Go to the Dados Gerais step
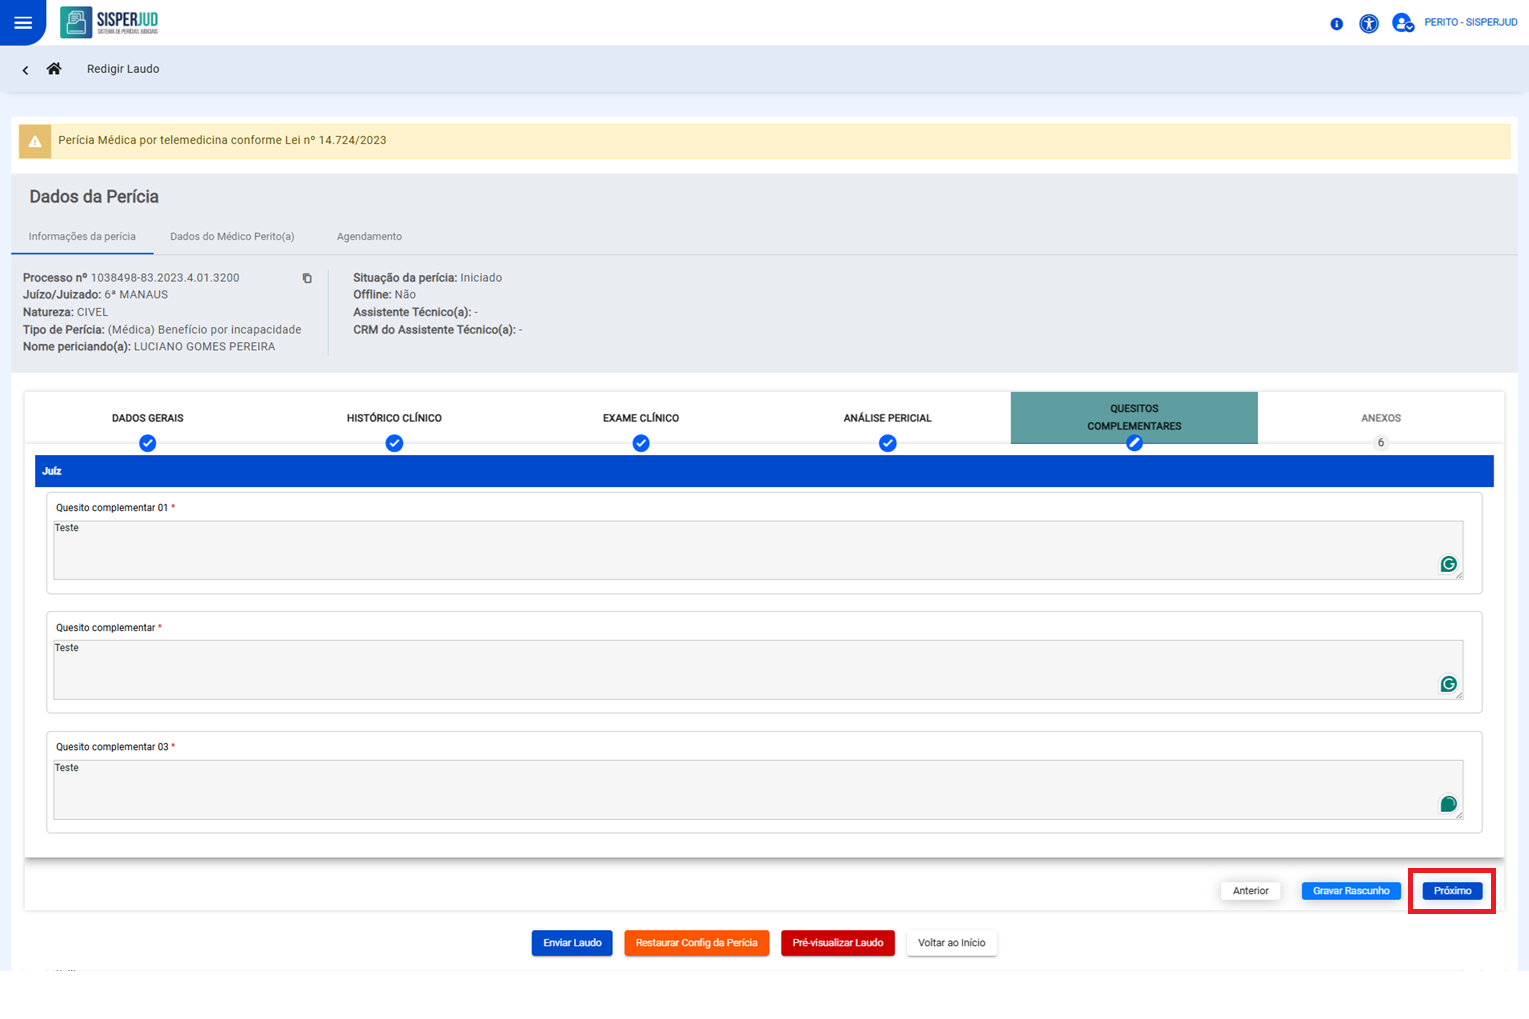1529x1019 pixels. 148,418
